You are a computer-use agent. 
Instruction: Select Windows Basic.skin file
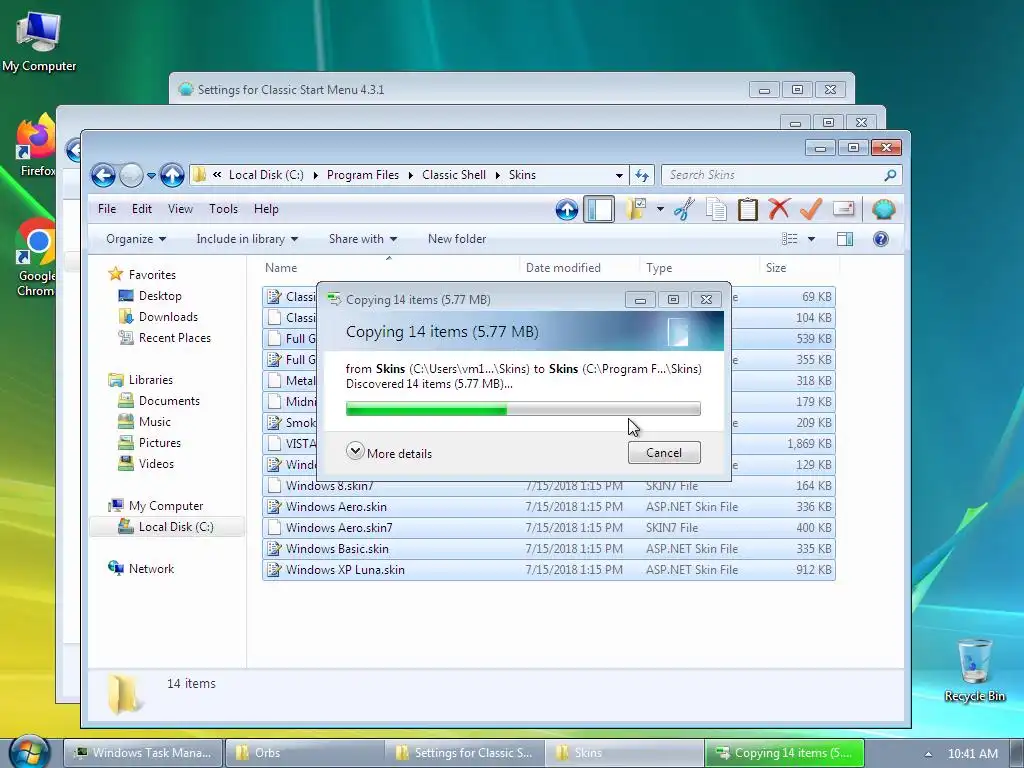(549, 549)
